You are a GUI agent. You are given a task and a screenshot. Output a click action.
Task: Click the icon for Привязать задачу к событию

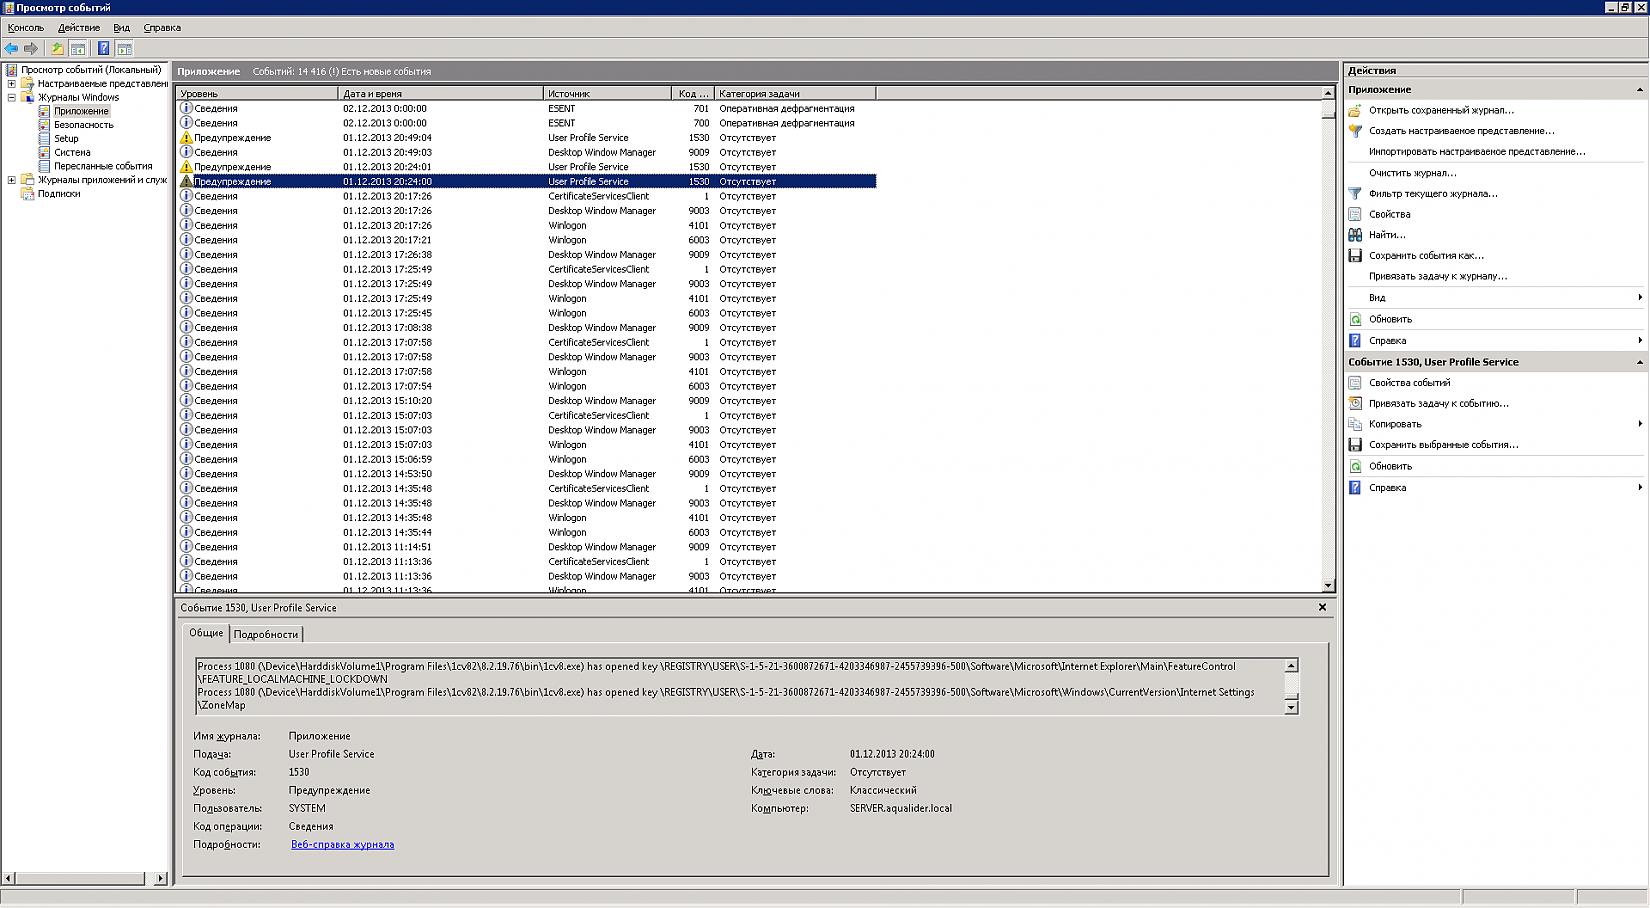point(1355,404)
